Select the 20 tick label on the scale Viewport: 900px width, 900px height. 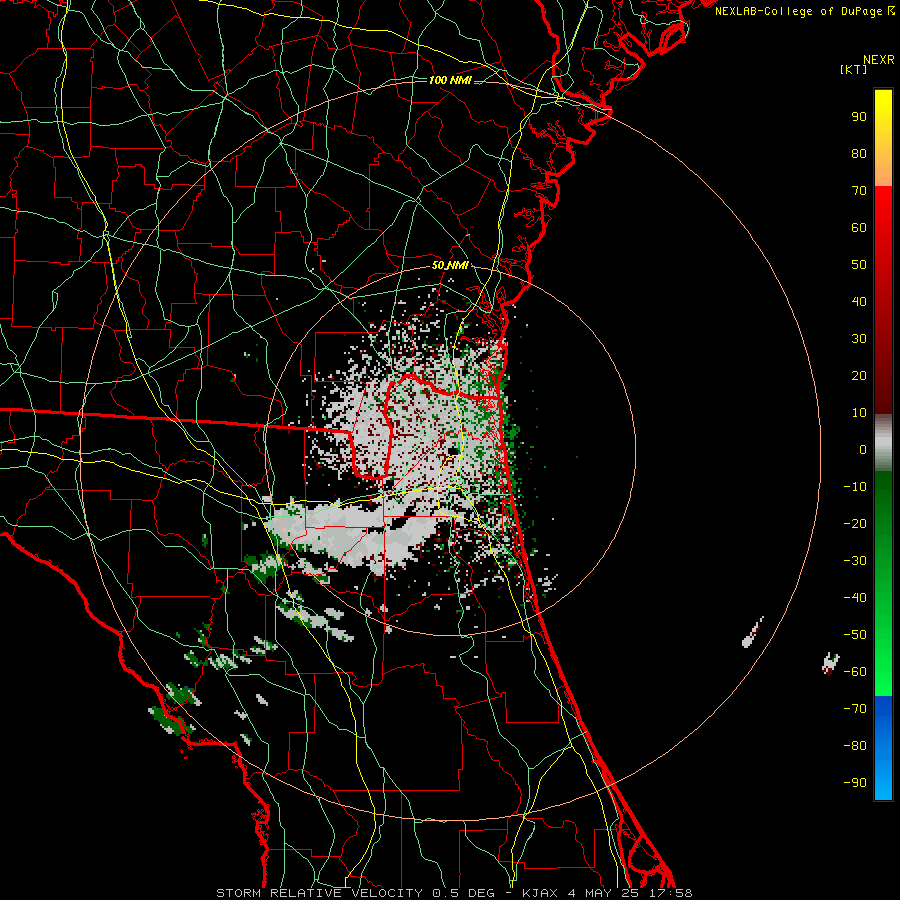click(x=859, y=376)
